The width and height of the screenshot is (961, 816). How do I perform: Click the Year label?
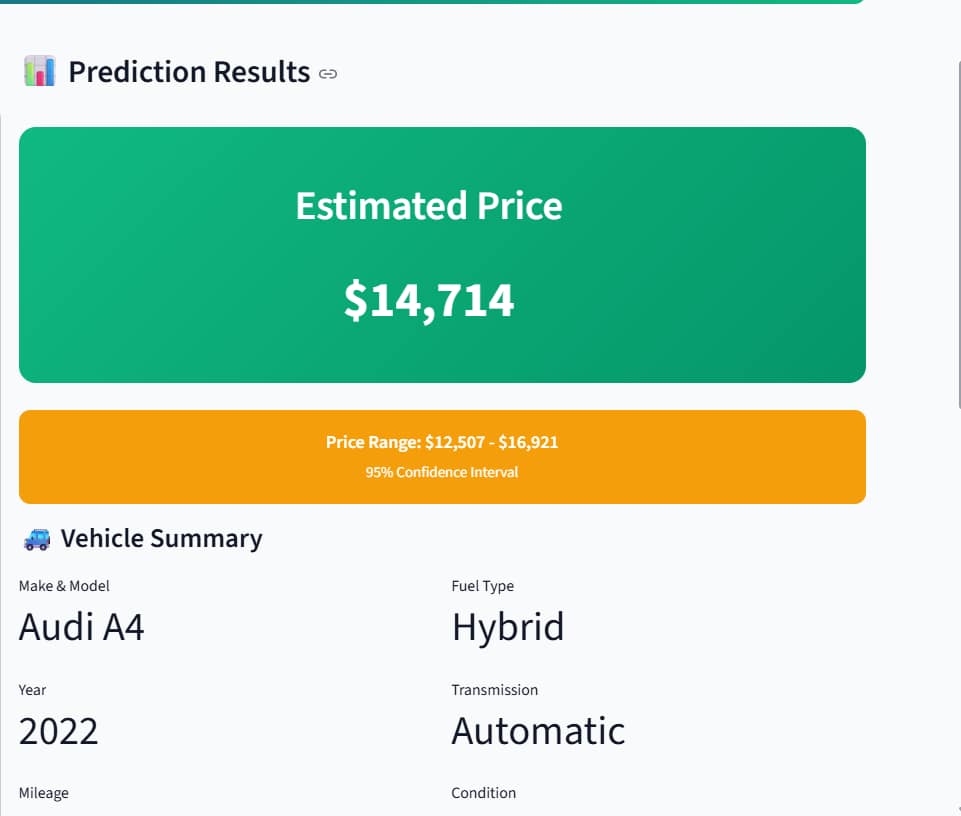33,690
